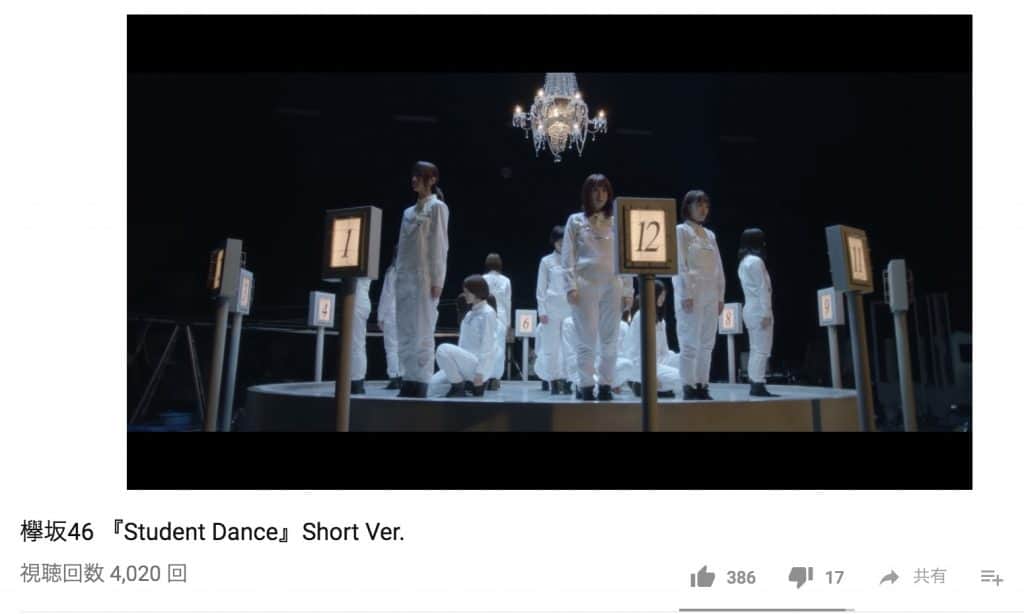Screen dimensions: 1024x614
Task: Click the 386 like count
Action: click(x=741, y=577)
